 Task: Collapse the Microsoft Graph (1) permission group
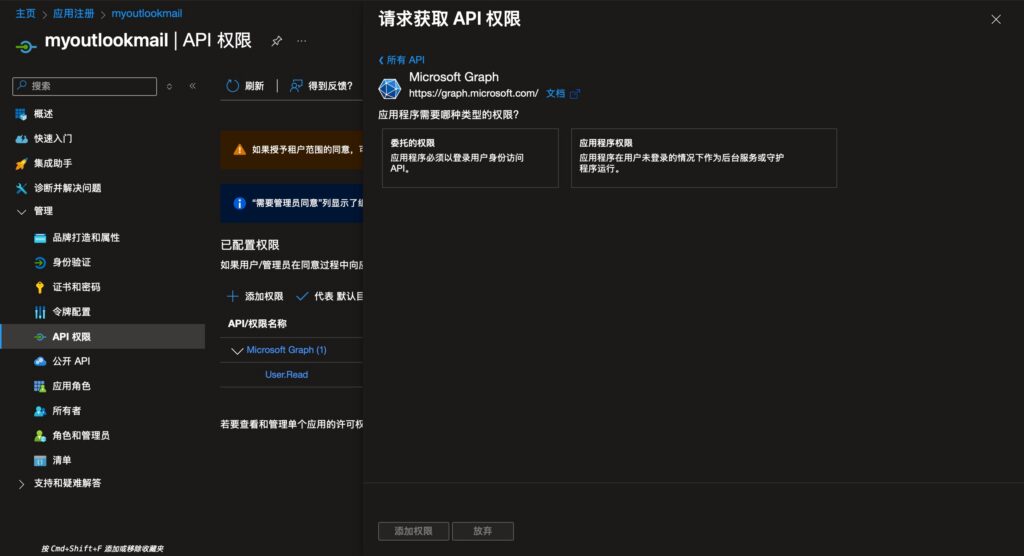click(237, 350)
